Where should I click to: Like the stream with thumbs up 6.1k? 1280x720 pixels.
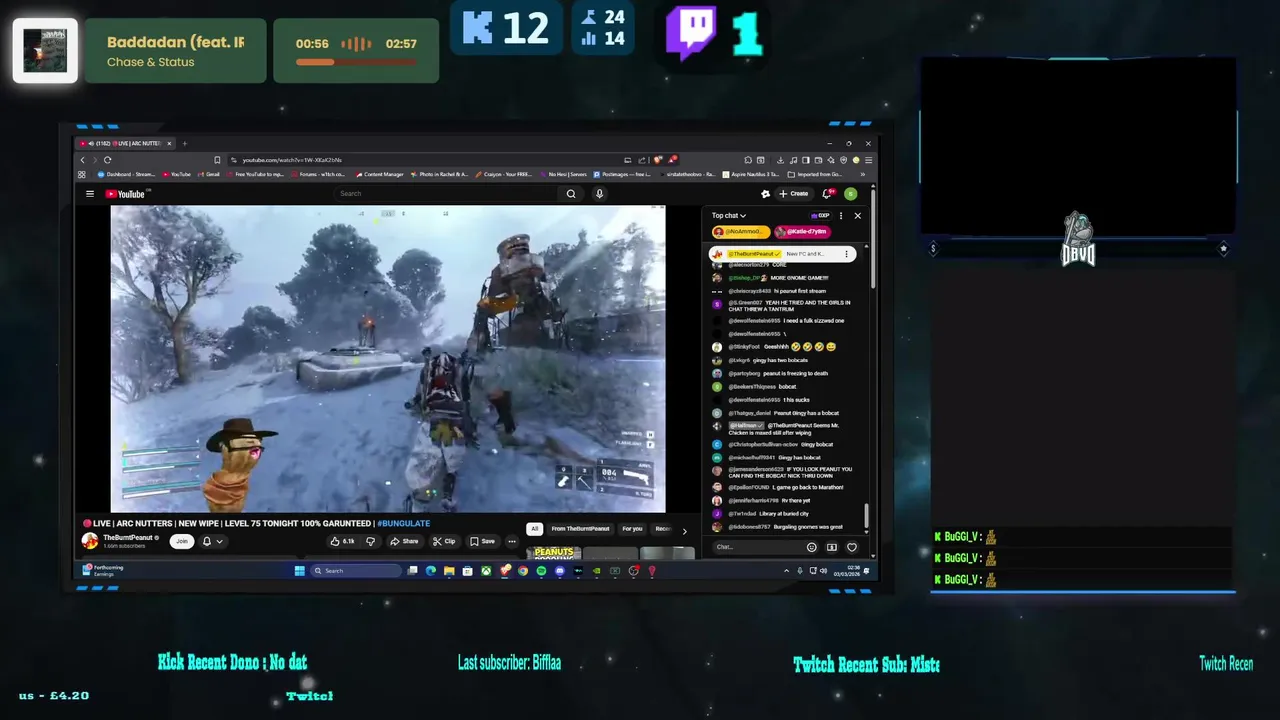343,541
